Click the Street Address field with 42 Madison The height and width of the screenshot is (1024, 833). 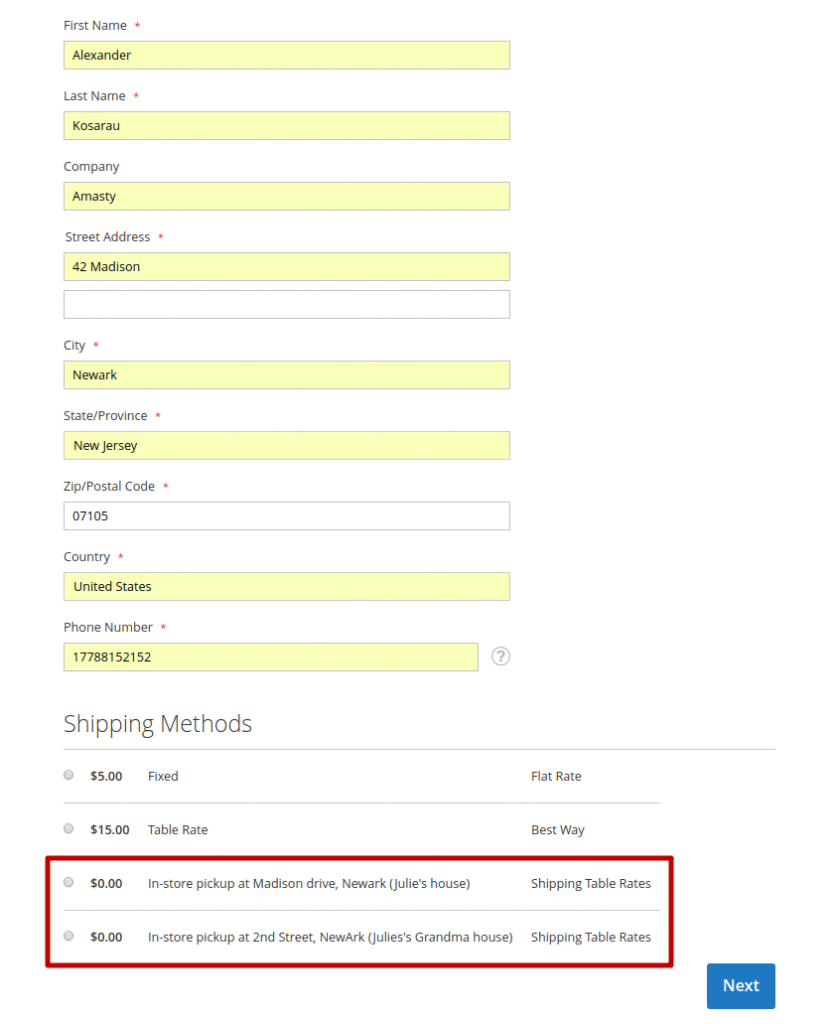(x=286, y=267)
